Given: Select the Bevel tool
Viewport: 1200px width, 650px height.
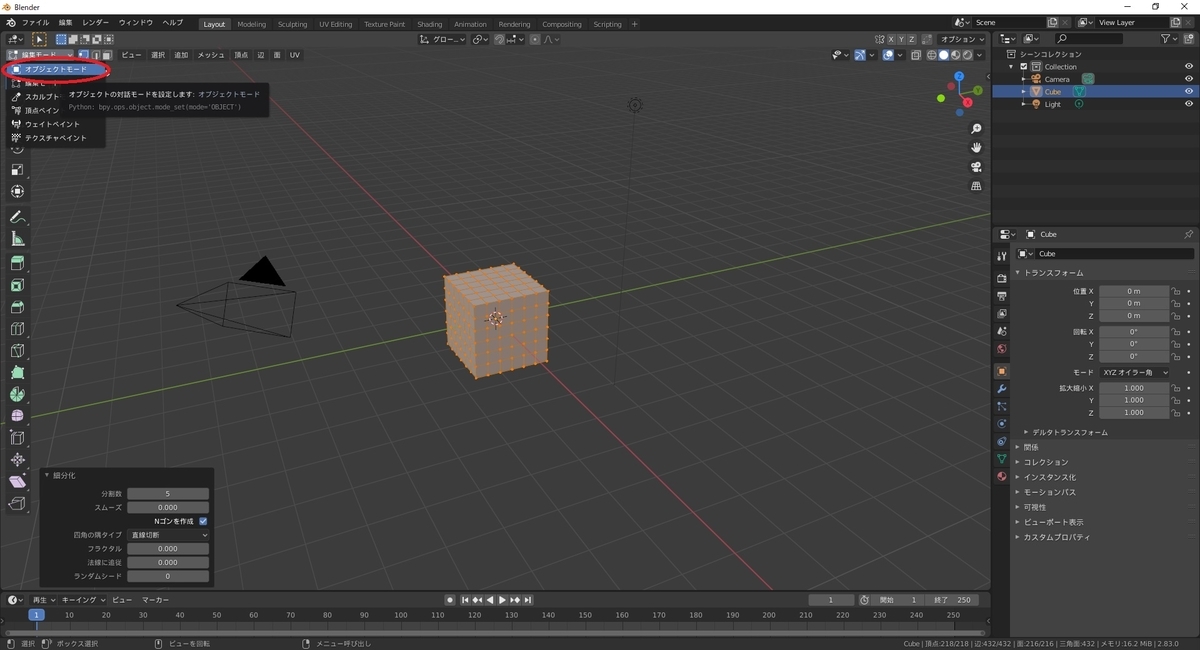Looking at the screenshot, I should tap(17, 307).
